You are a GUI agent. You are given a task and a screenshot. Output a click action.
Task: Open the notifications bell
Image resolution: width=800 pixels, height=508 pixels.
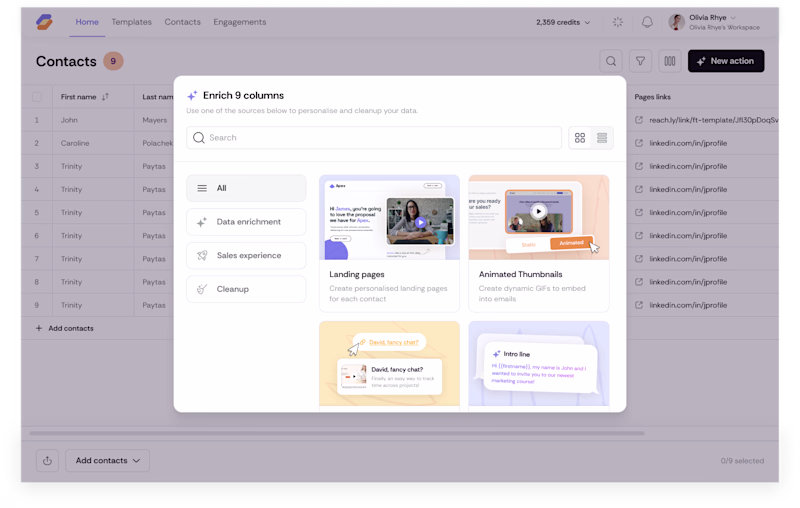pos(647,22)
